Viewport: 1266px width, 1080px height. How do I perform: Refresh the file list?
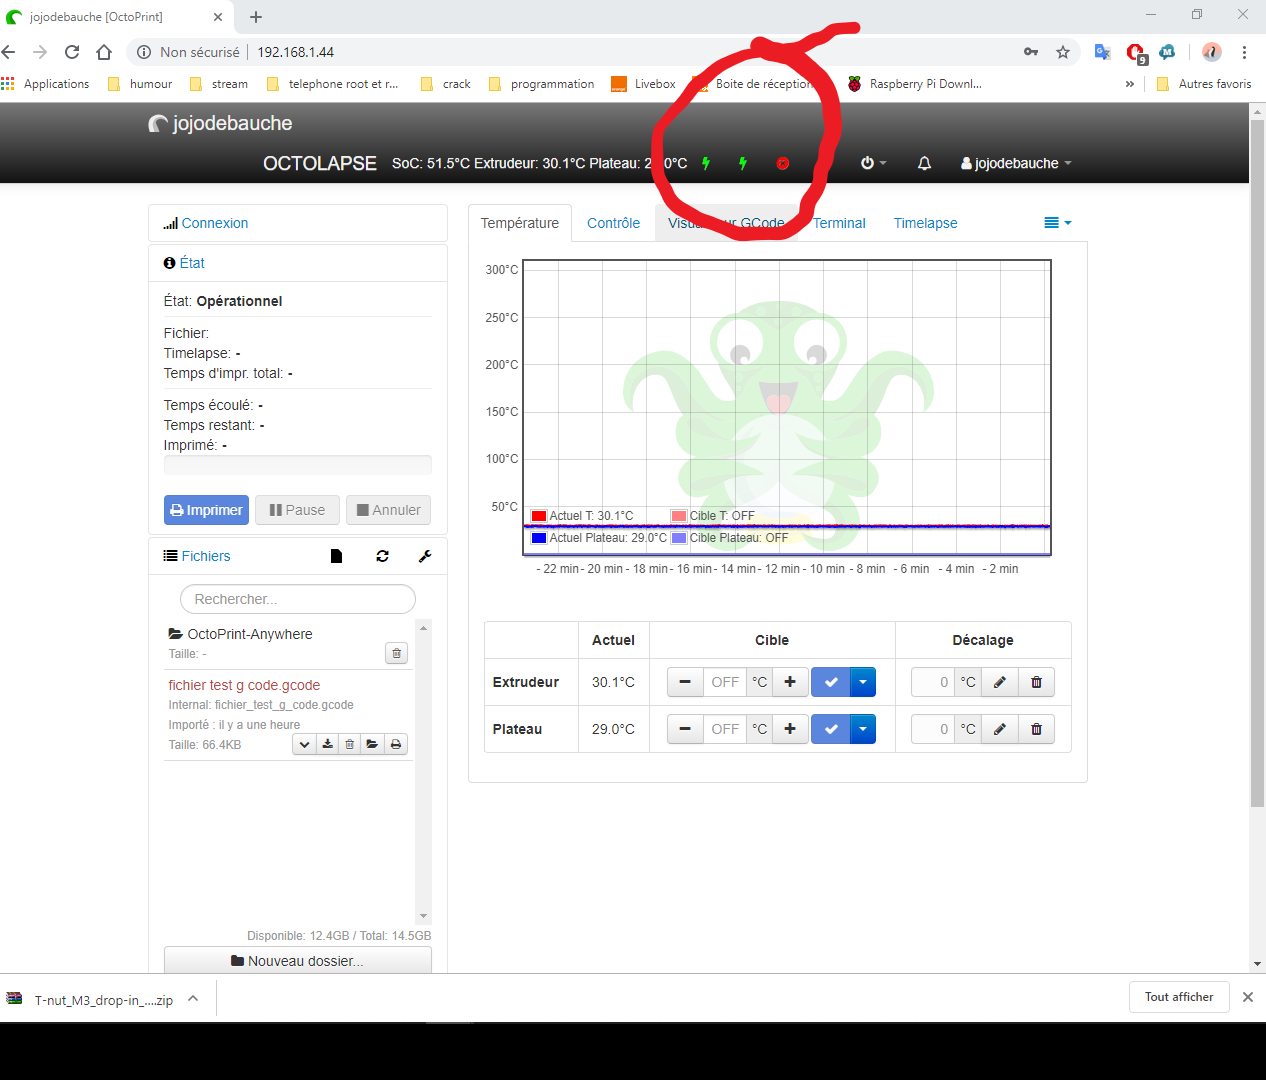coord(382,556)
